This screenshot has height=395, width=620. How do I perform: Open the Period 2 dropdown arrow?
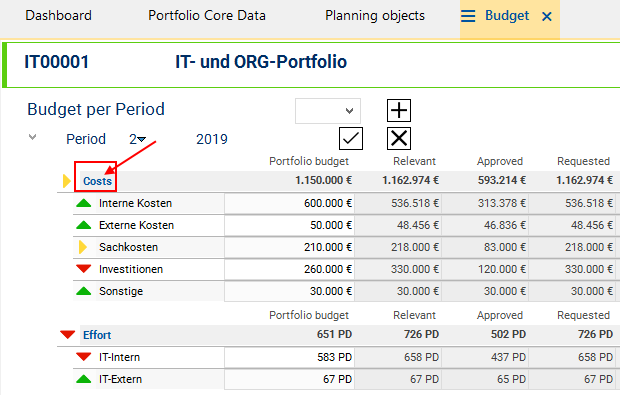coord(142,139)
